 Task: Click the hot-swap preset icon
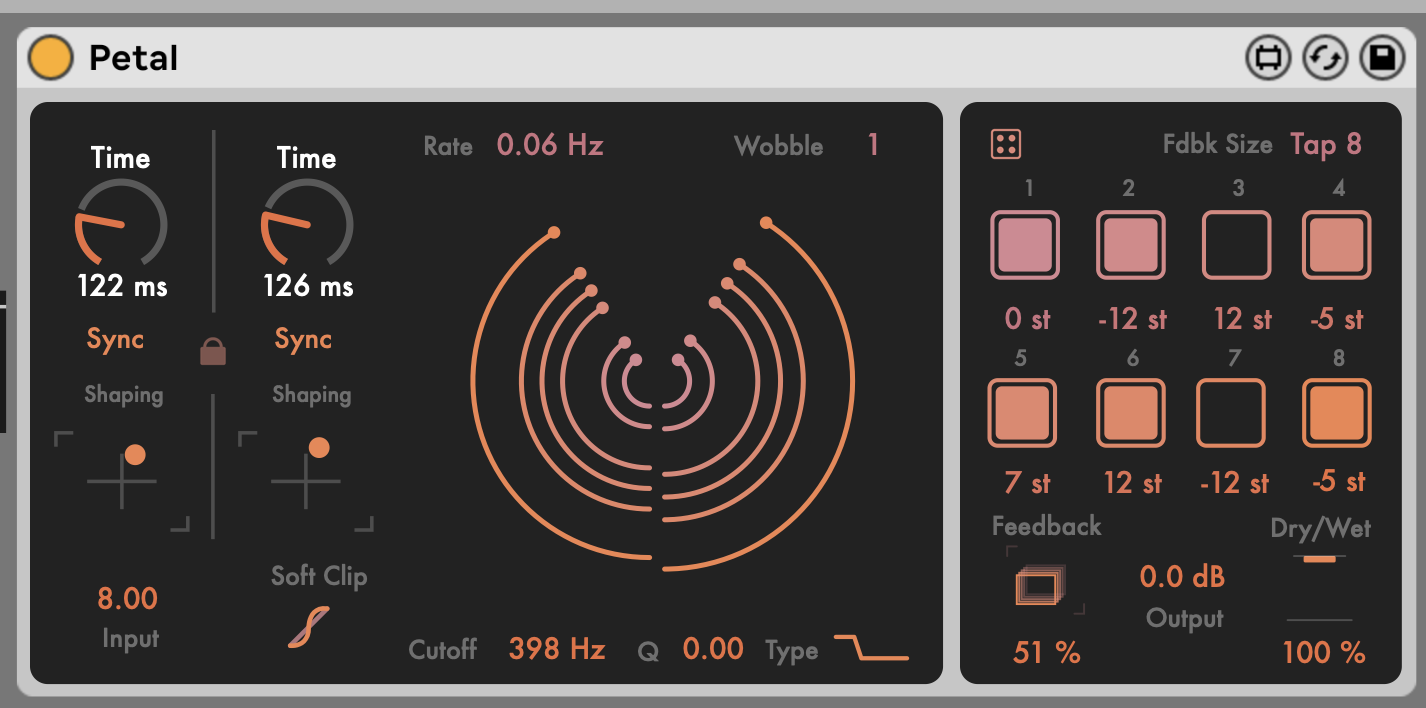(1325, 58)
